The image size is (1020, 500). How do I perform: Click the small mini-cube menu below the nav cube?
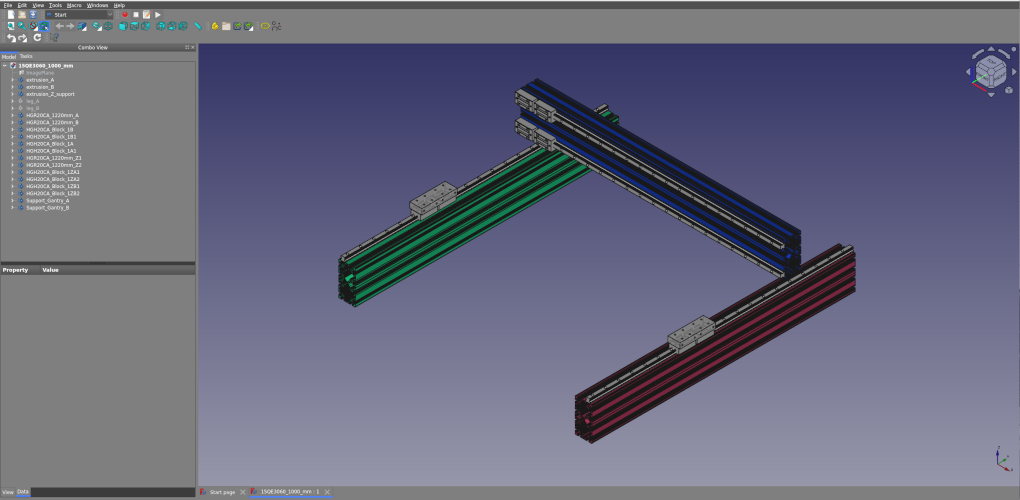(x=1009, y=90)
